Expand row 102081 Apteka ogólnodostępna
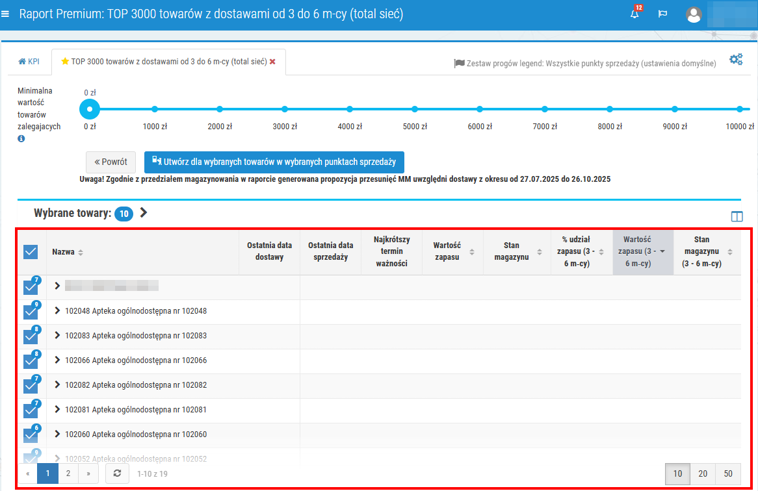 (x=57, y=410)
